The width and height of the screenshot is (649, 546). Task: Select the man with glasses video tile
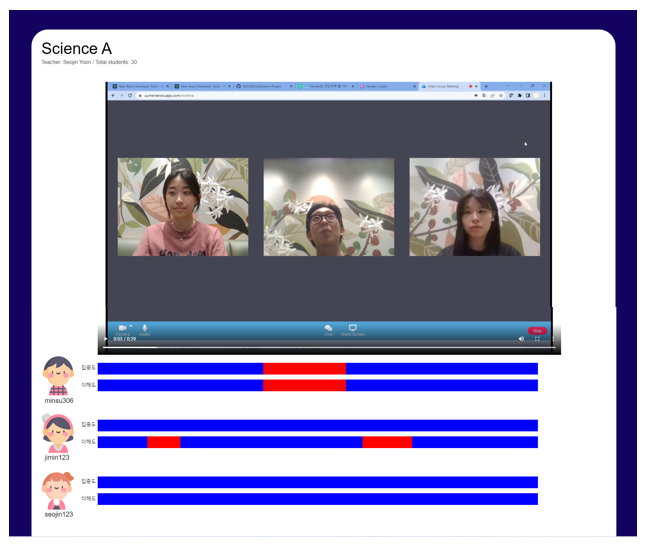[329, 207]
